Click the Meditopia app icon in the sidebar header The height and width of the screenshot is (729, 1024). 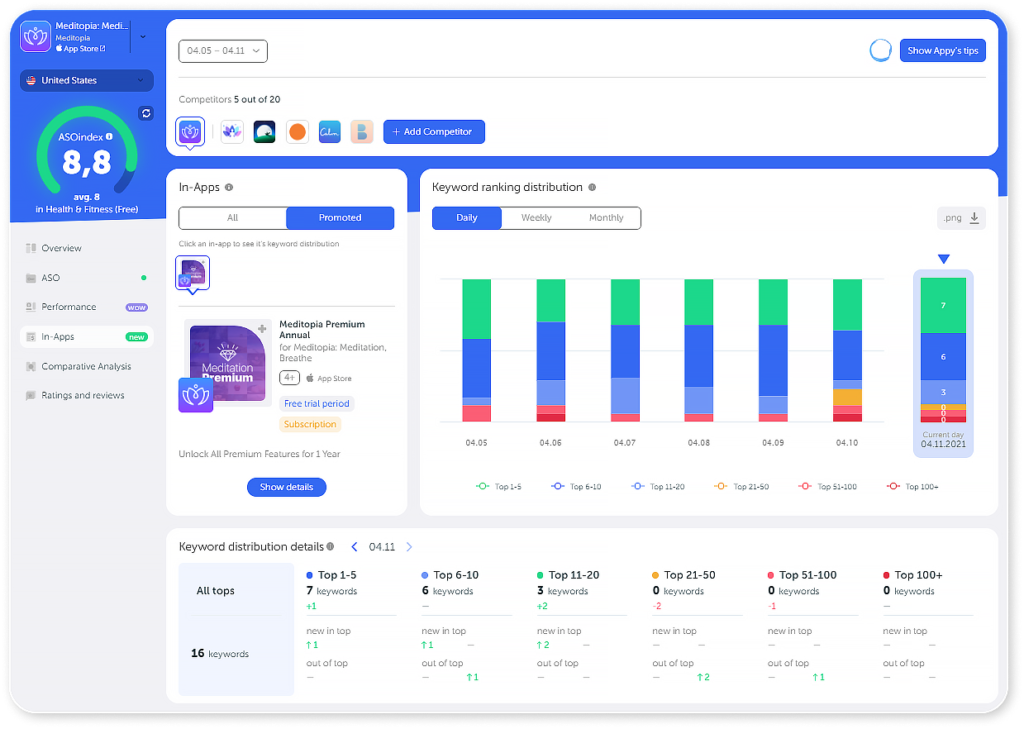pyautogui.click(x=35, y=36)
